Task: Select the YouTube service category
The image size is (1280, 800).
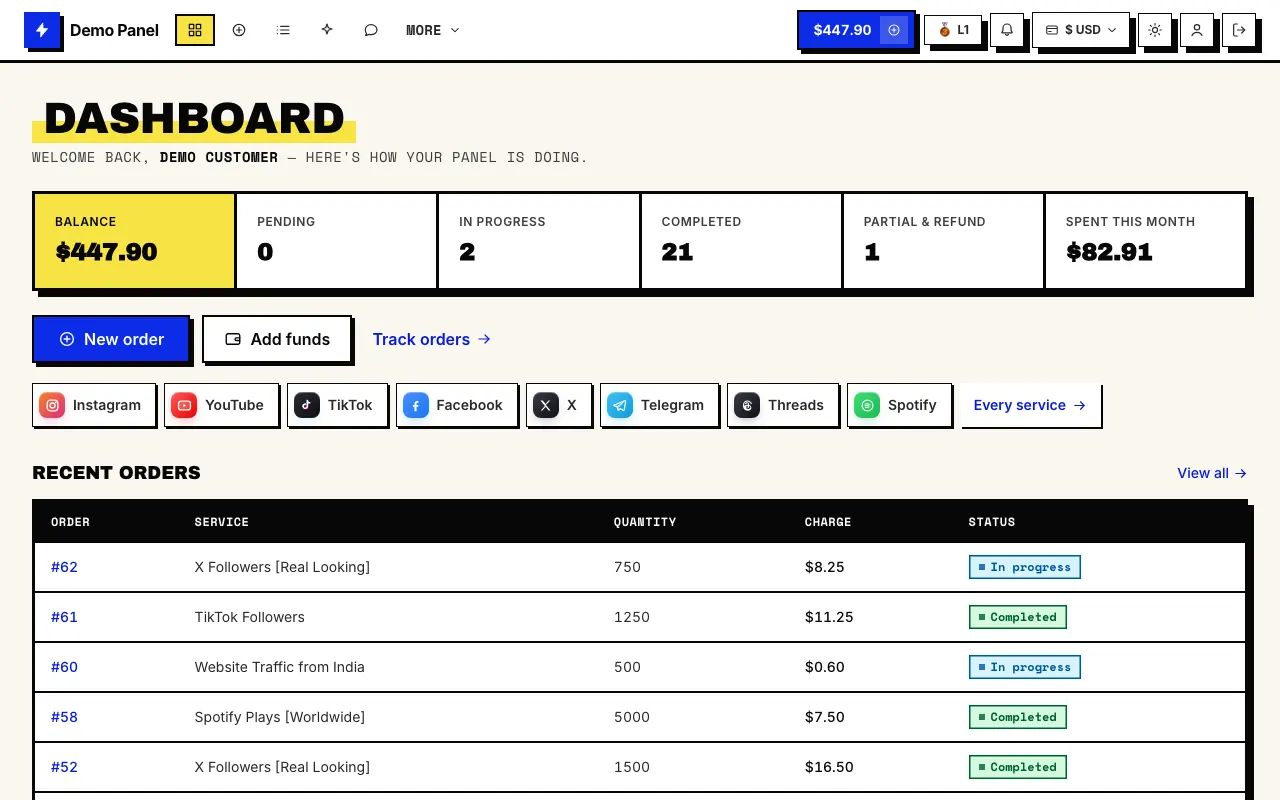Action: click(x=221, y=405)
